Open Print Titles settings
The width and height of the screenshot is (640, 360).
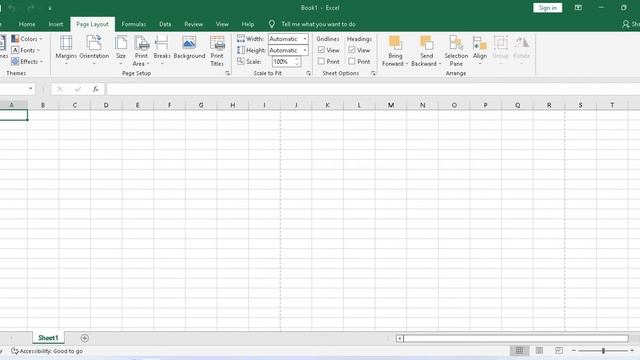pyautogui.click(x=217, y=50)
